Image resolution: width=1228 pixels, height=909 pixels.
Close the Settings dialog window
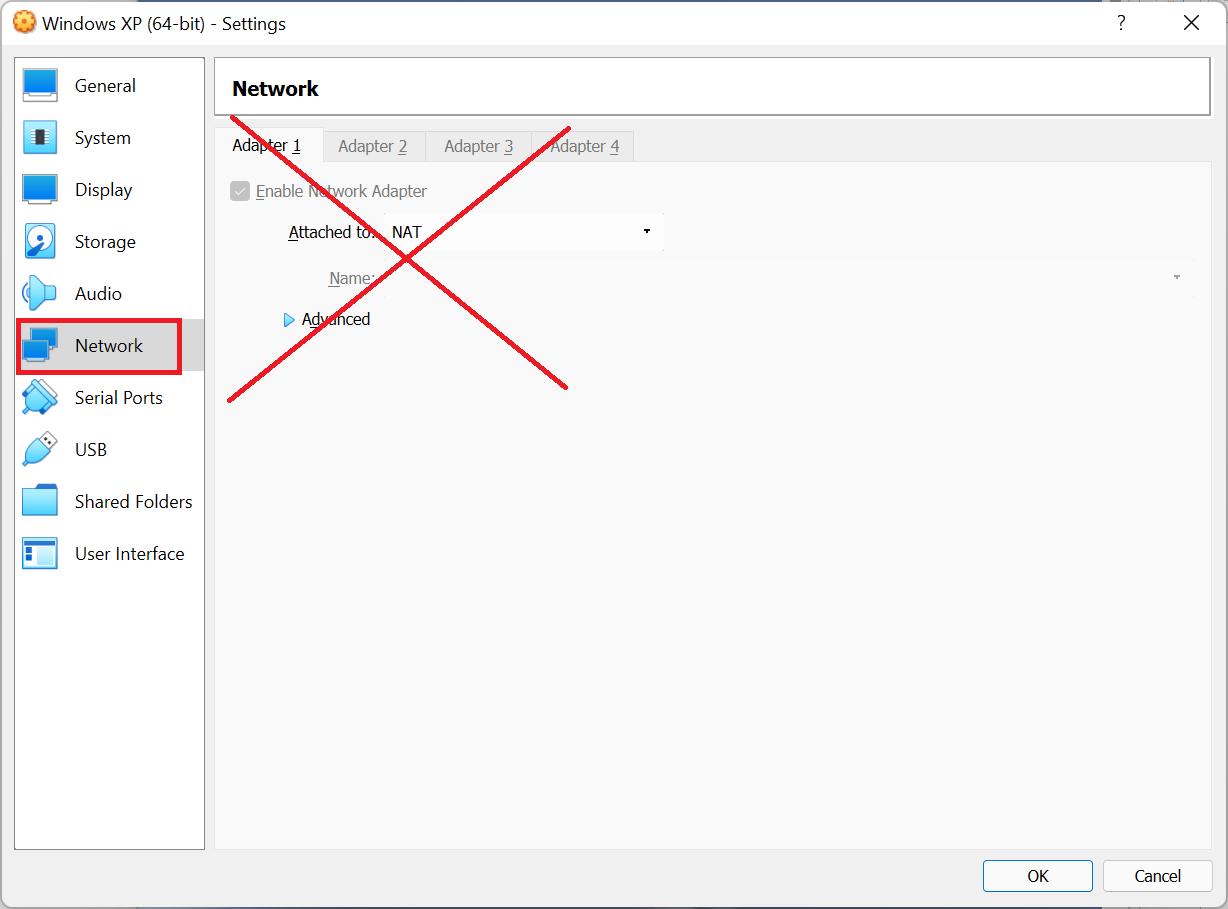(x=1192, y=23)
